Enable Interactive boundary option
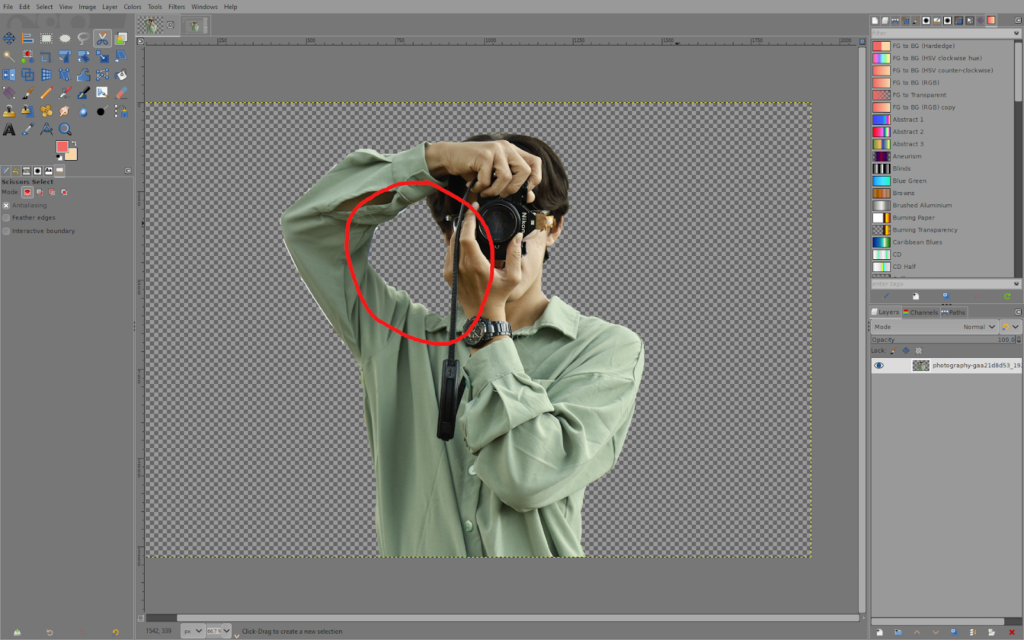The image size is (1024, 640). click(x=8, y=230)
